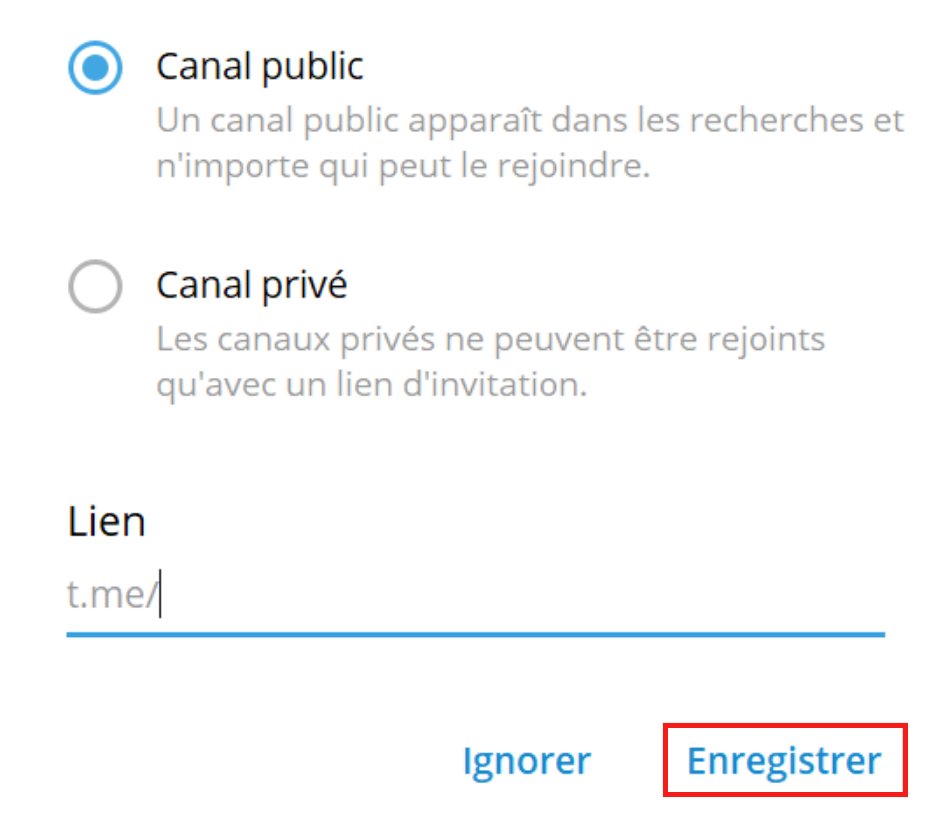Click the Canal privé title text
This screenshot has height=816, width=929.
tap(245, 284)
